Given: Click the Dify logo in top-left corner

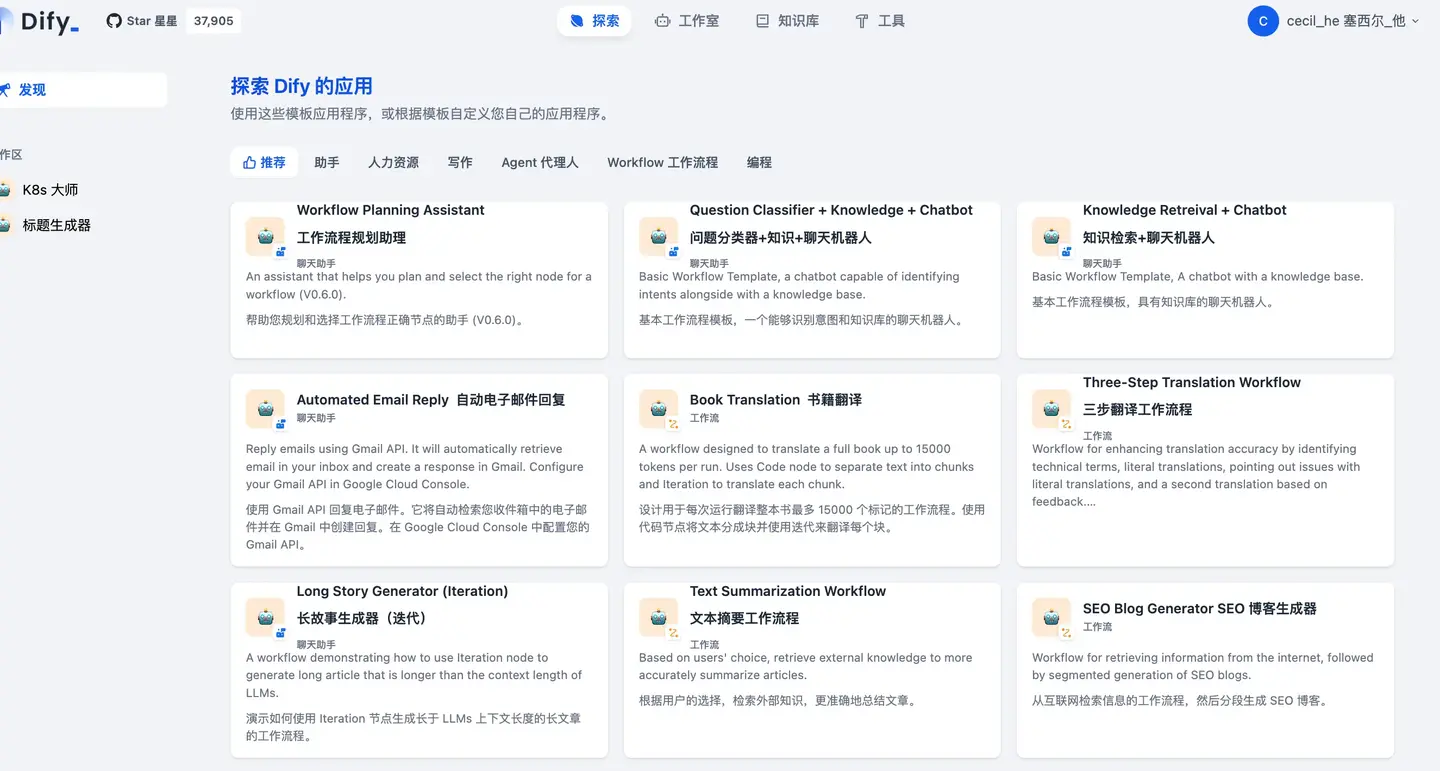Looking at the screenshot, I should pyautogui.click(x=45, y=21).
